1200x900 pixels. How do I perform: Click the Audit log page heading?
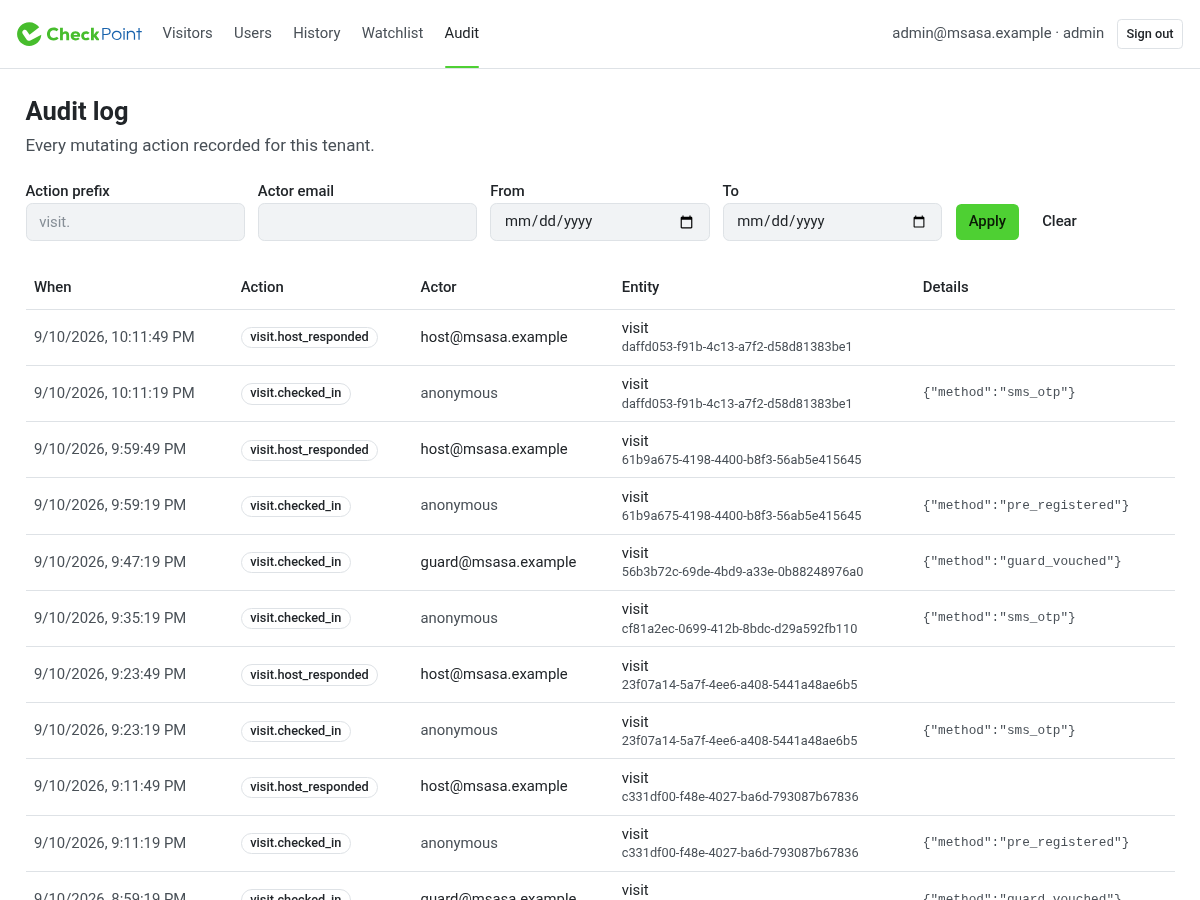coord(77,111)
